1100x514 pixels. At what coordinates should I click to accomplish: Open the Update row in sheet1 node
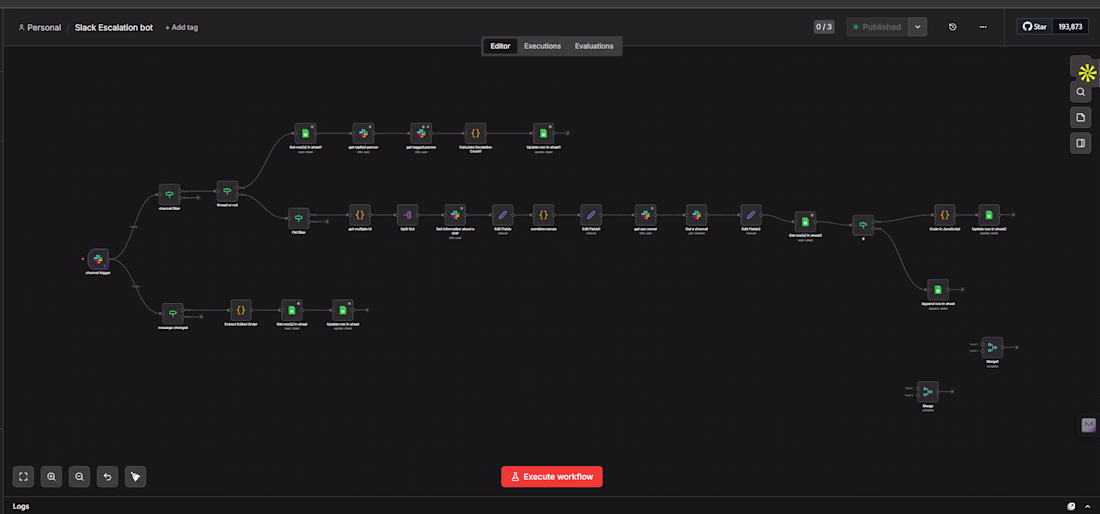tap(544, 133)
